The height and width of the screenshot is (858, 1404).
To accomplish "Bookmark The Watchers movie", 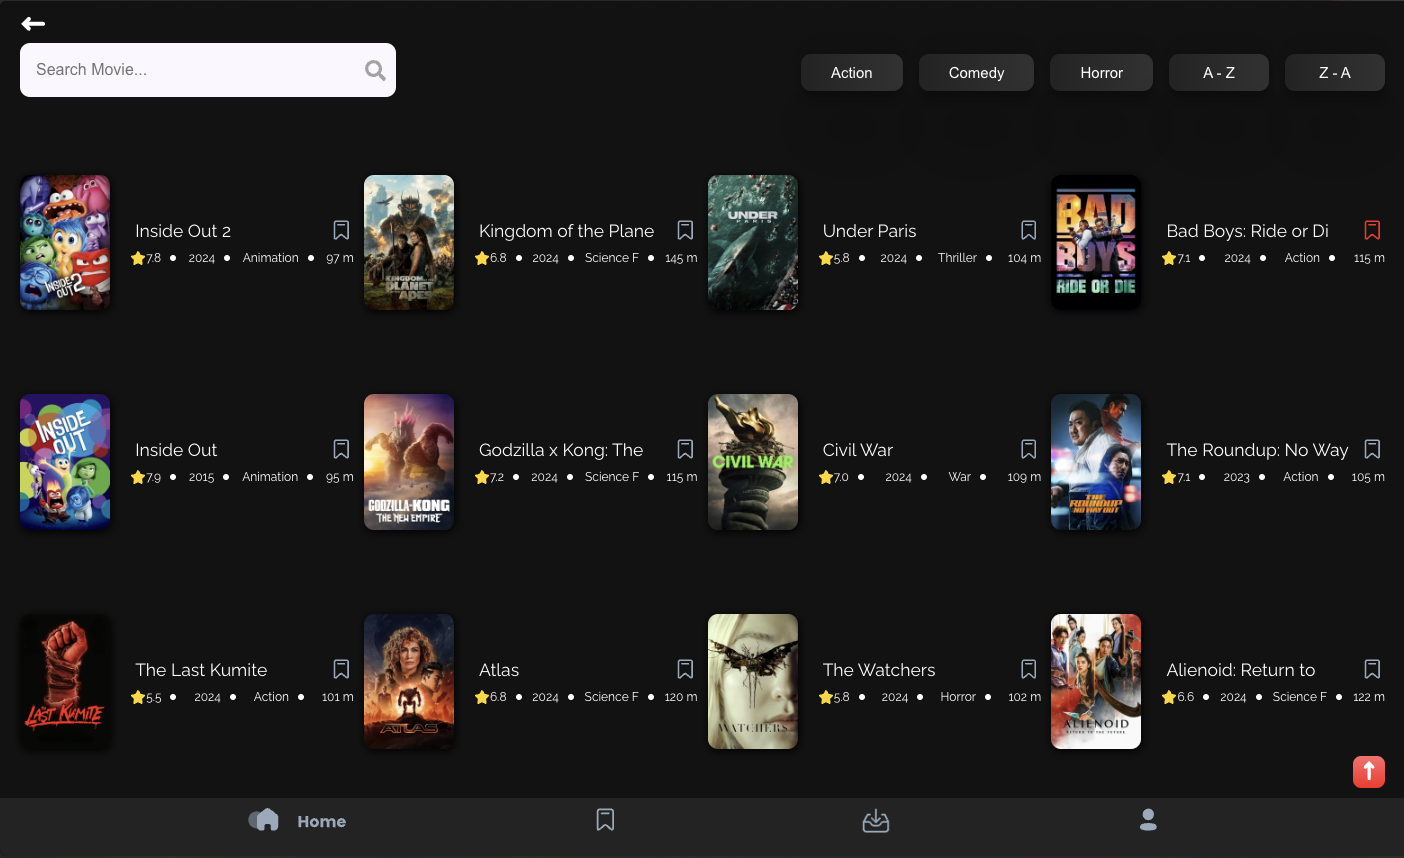I will (1028, 669).
